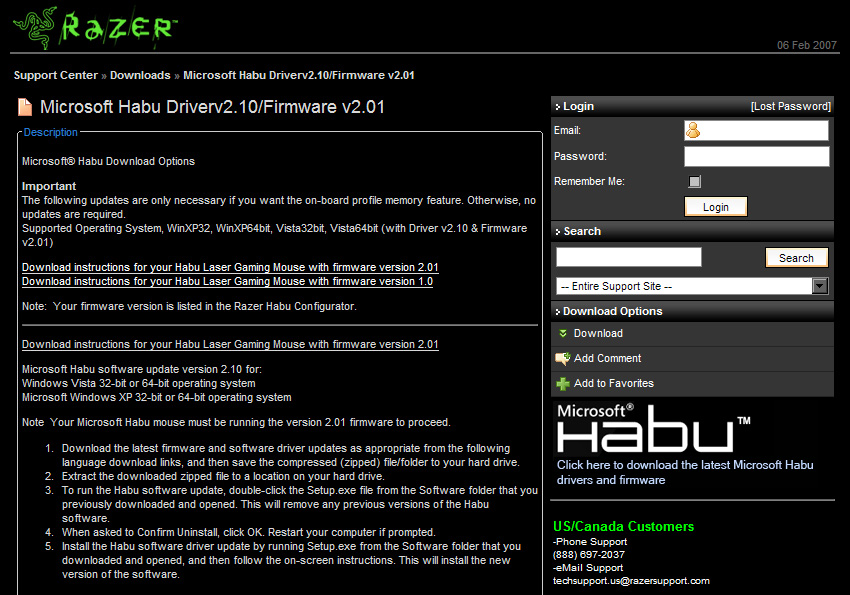Select the Add to Favorites option
The image size is (850, 595).
pos(692,384)
